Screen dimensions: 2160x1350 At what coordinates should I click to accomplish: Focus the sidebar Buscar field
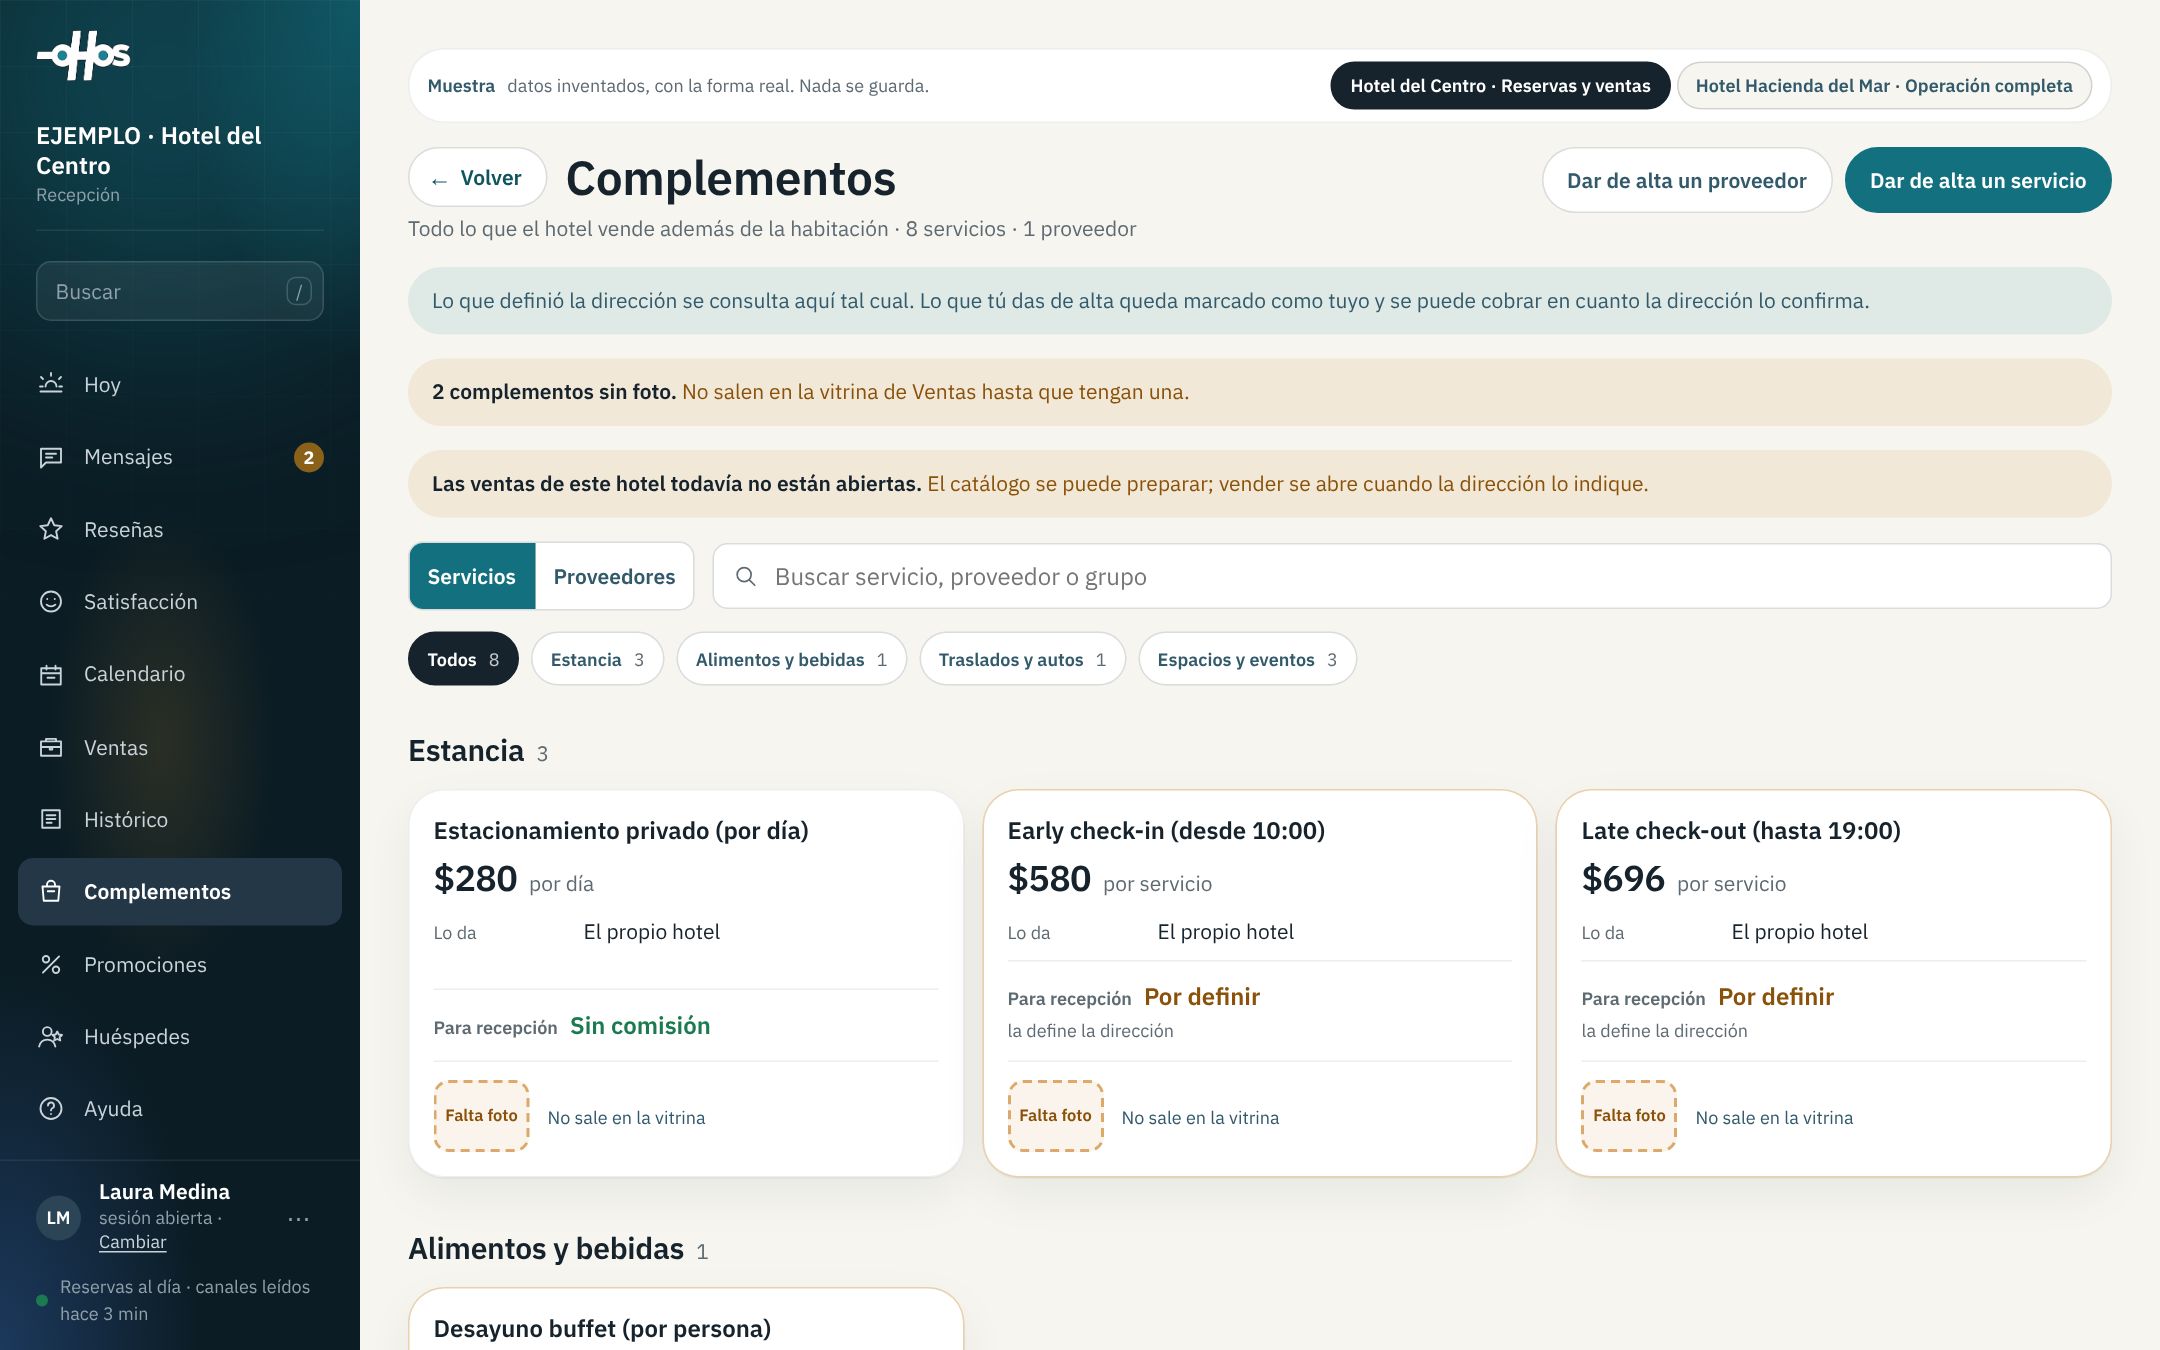tap(180, 291)
